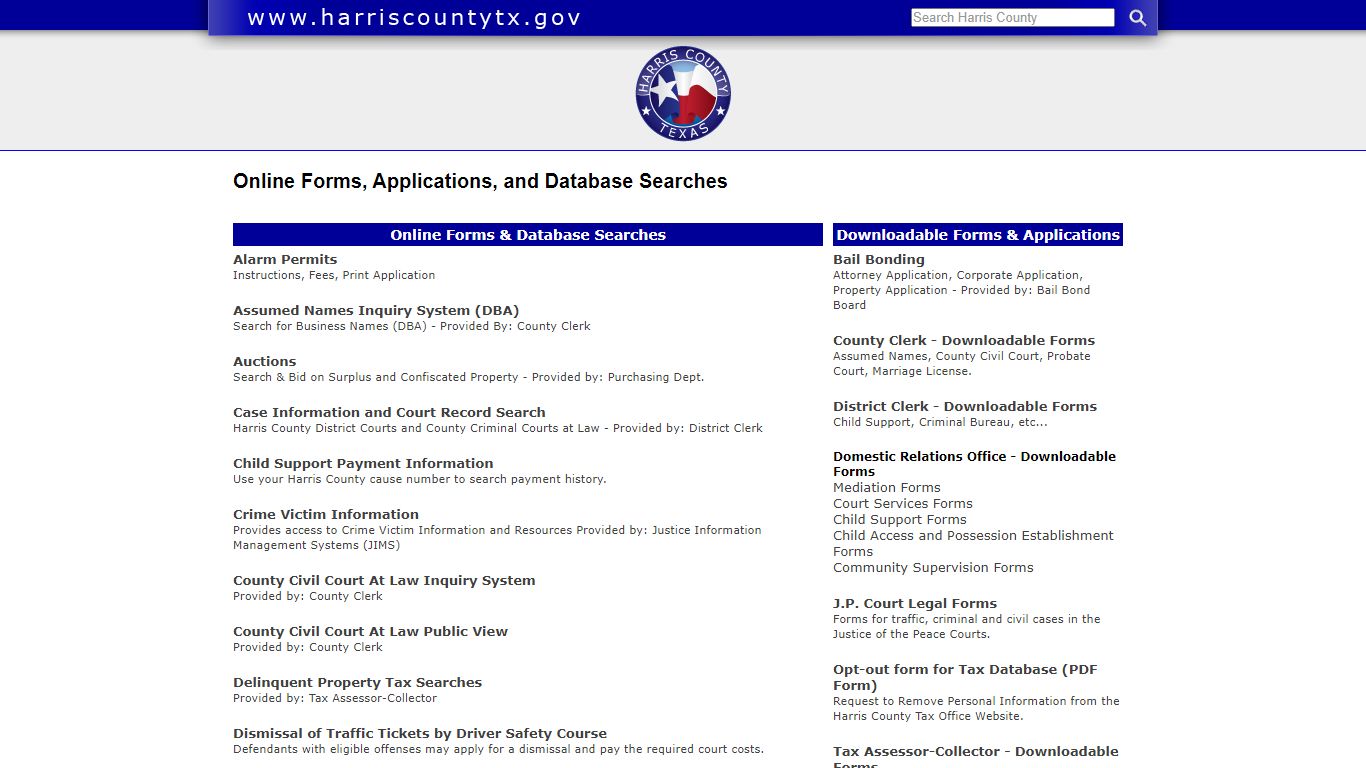Open the Bail Bonding forms link
Screen dimensions: 1366x768
tap(879, 259)
